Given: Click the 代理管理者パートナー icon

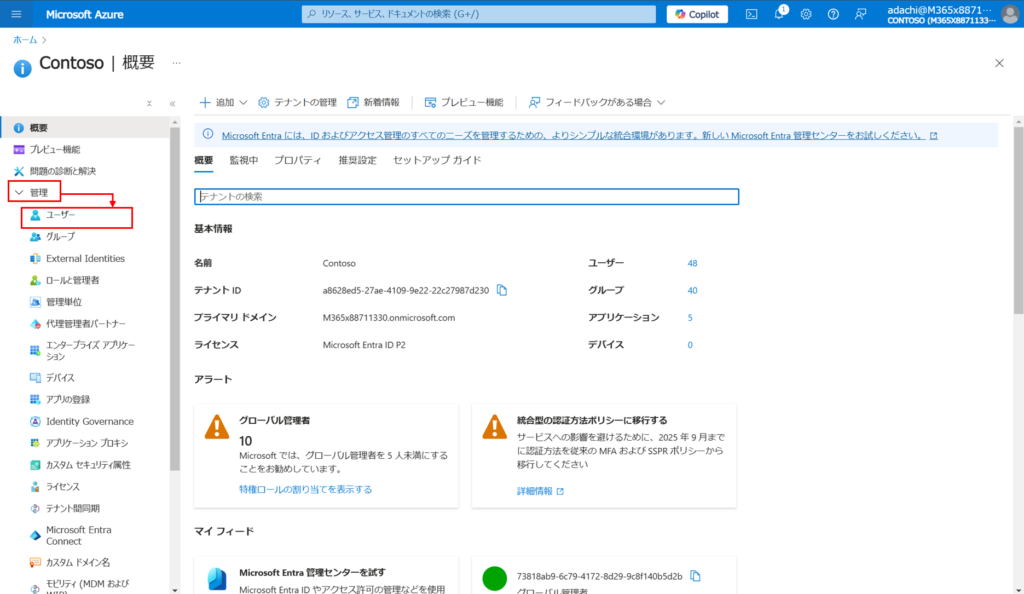Looking at the screenshot, I should (x=35, y=324).
